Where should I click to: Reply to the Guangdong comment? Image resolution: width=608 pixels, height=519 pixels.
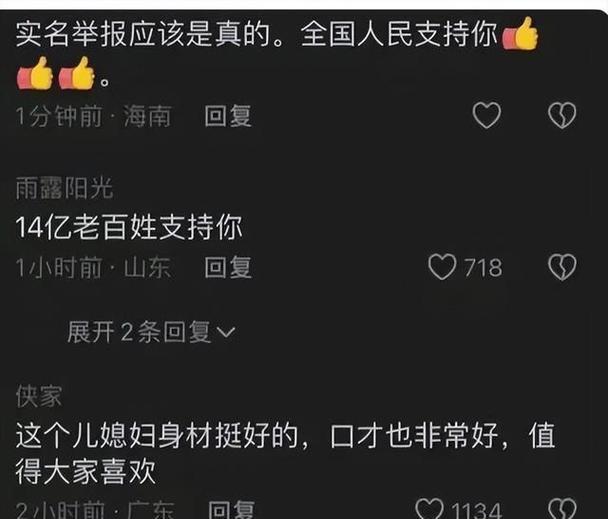231,509
